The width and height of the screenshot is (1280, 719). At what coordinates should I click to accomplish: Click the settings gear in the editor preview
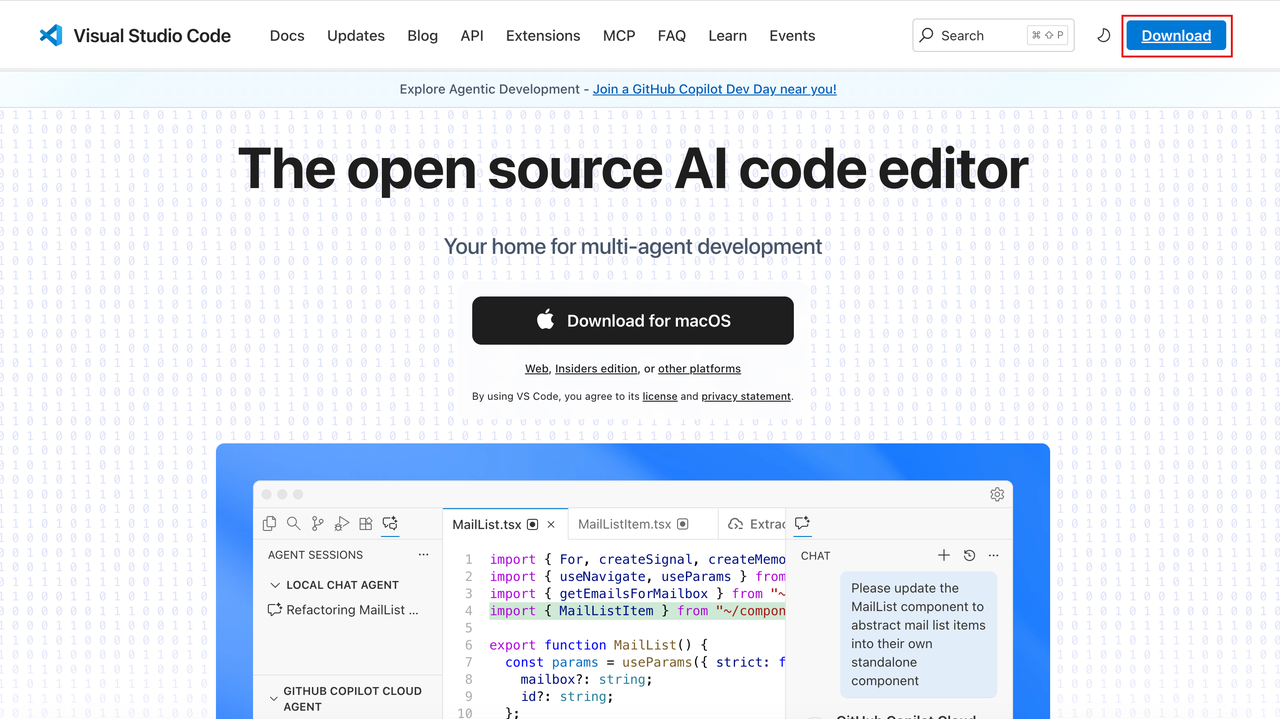(x=997, y=494)
